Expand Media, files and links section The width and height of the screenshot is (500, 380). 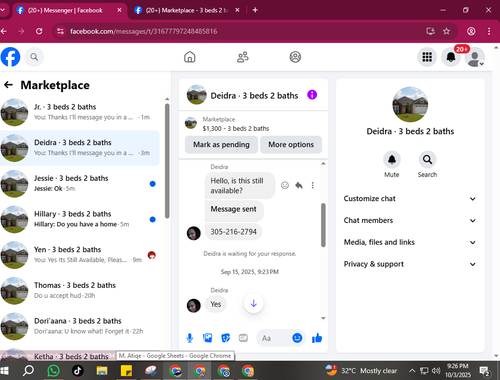click(410, 242)
